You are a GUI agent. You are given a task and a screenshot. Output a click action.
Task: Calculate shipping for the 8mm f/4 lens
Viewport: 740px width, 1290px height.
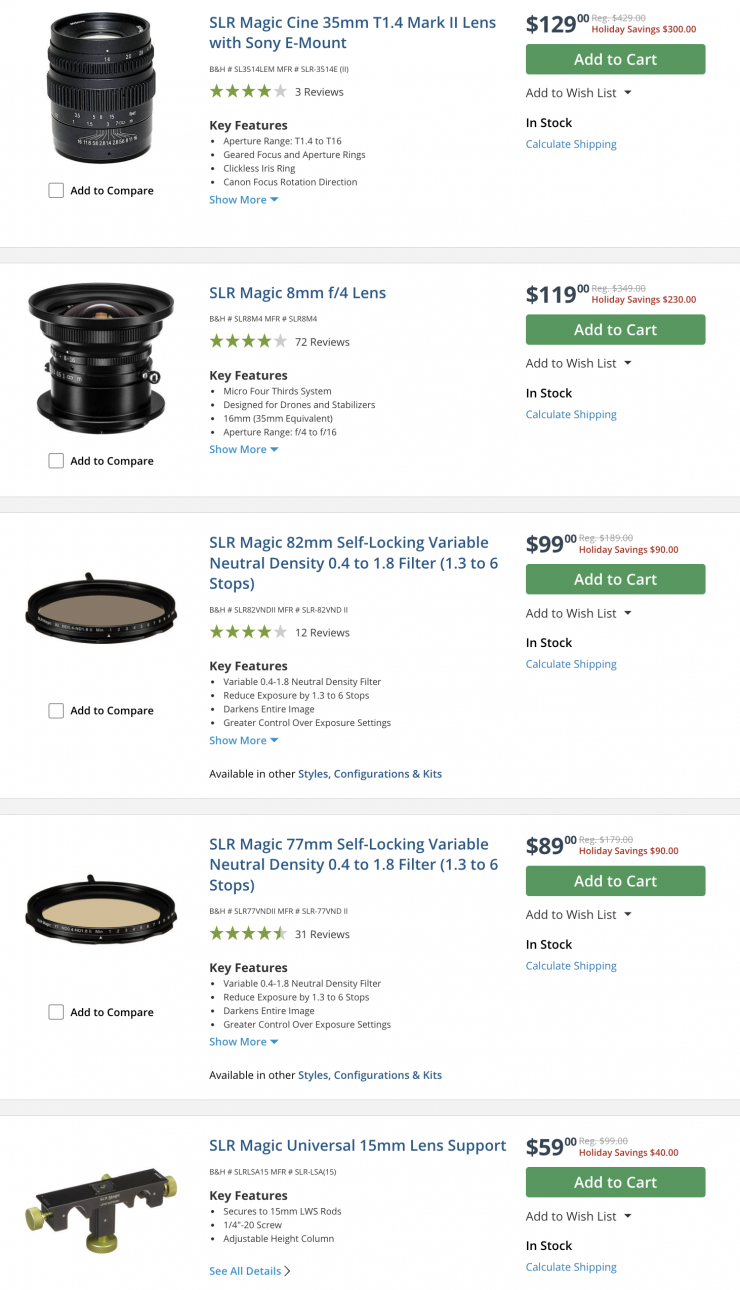571,414
